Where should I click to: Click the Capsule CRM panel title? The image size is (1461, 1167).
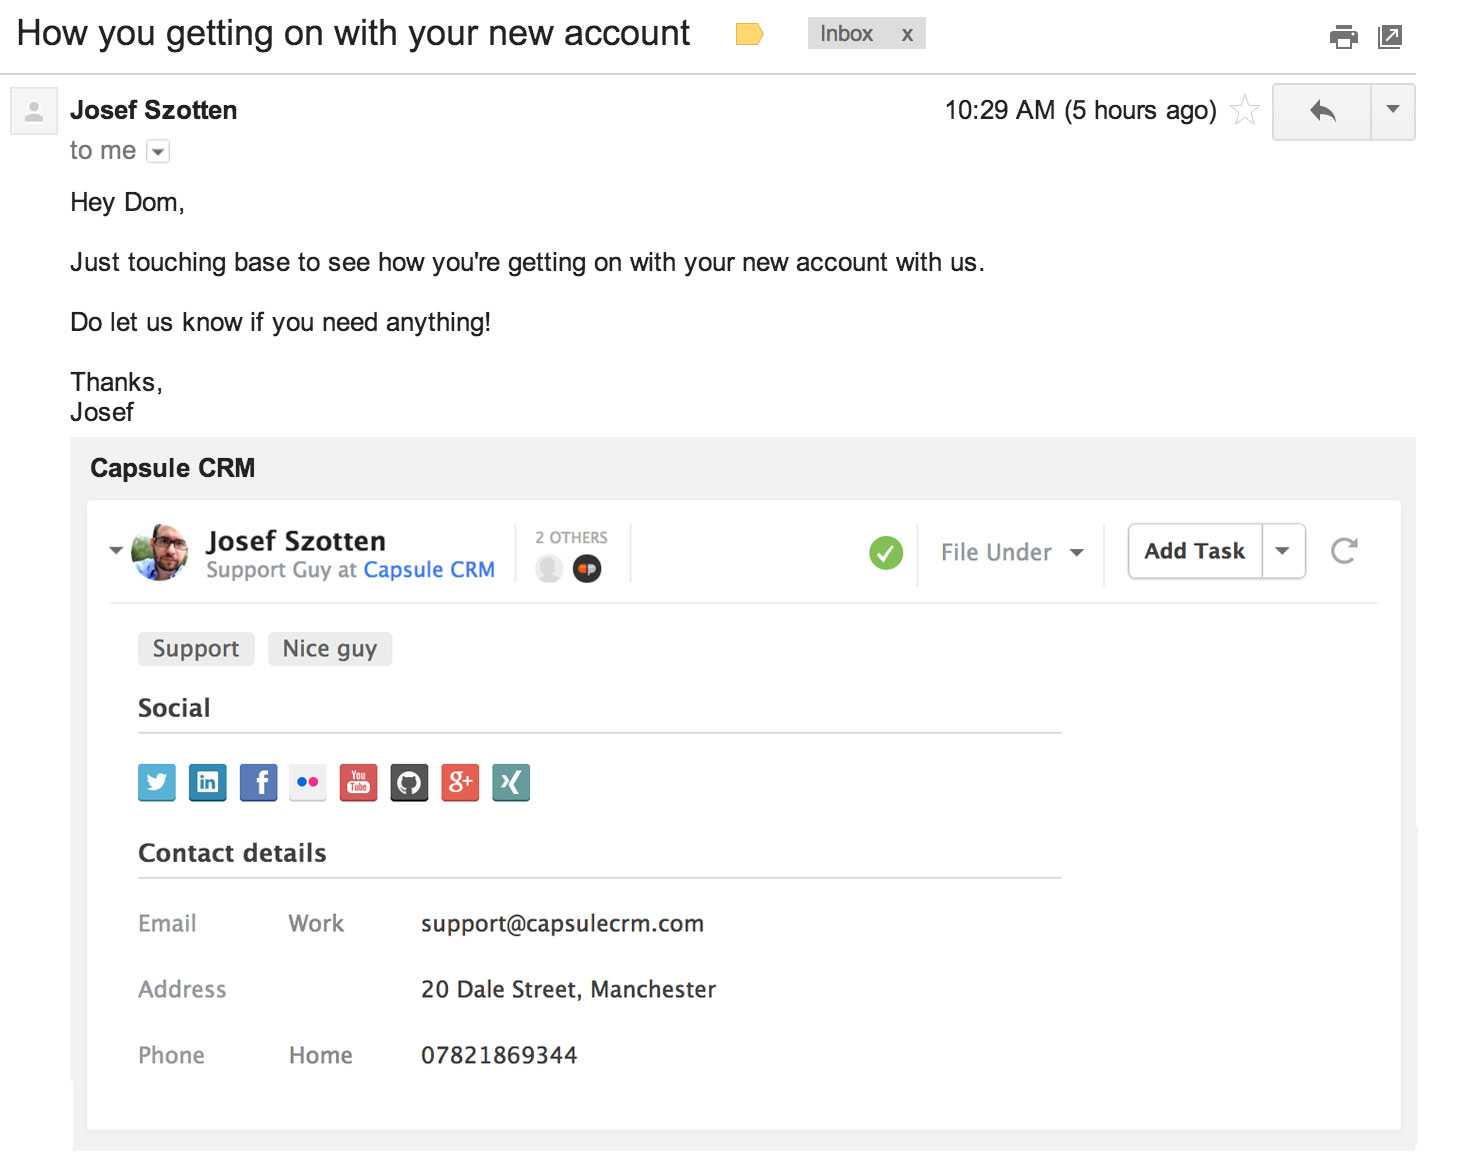[173, 468]
